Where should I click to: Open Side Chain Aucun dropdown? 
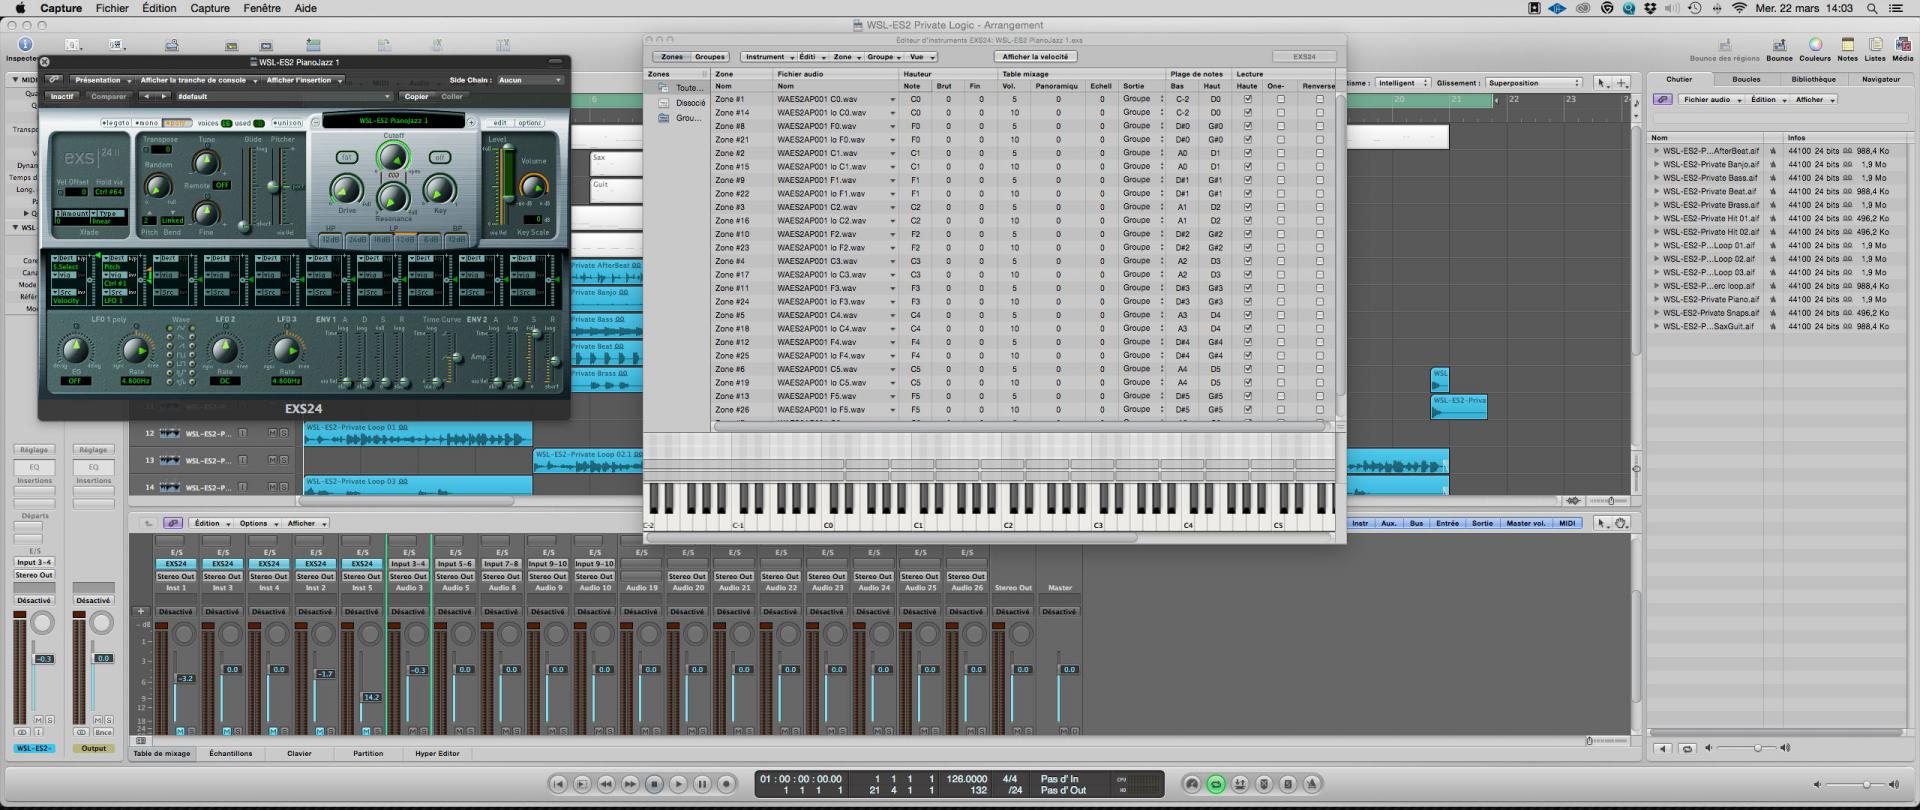[530, 80]
